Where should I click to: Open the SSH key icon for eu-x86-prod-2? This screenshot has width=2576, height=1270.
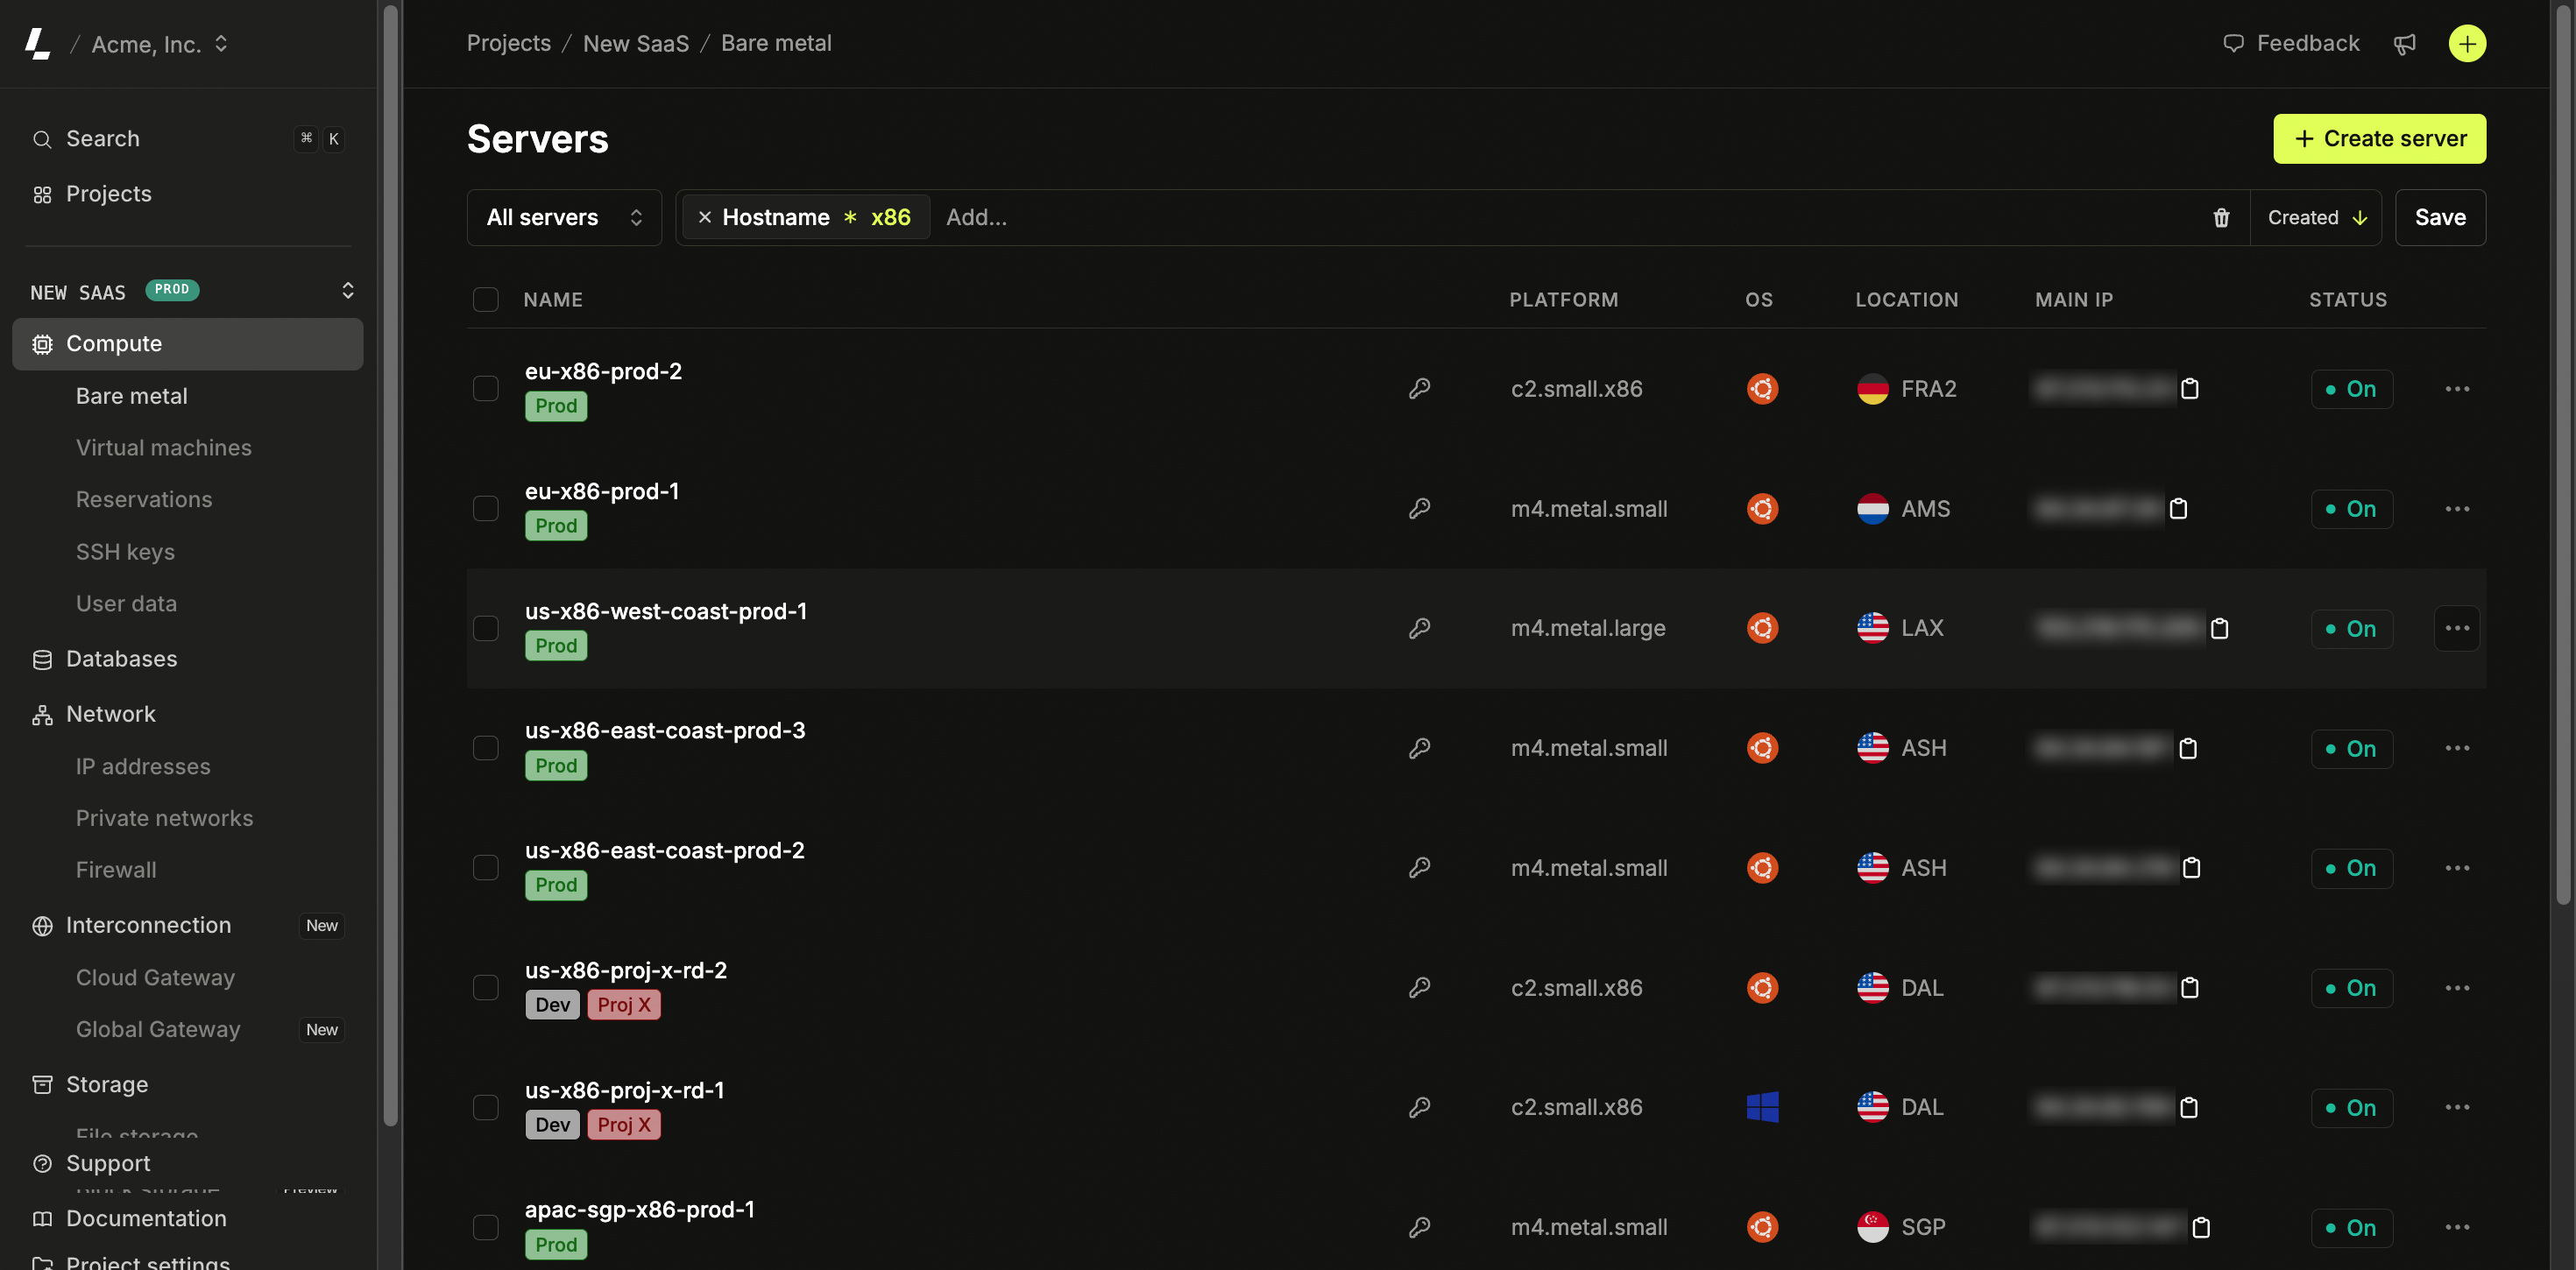[x=1419, y=388]
